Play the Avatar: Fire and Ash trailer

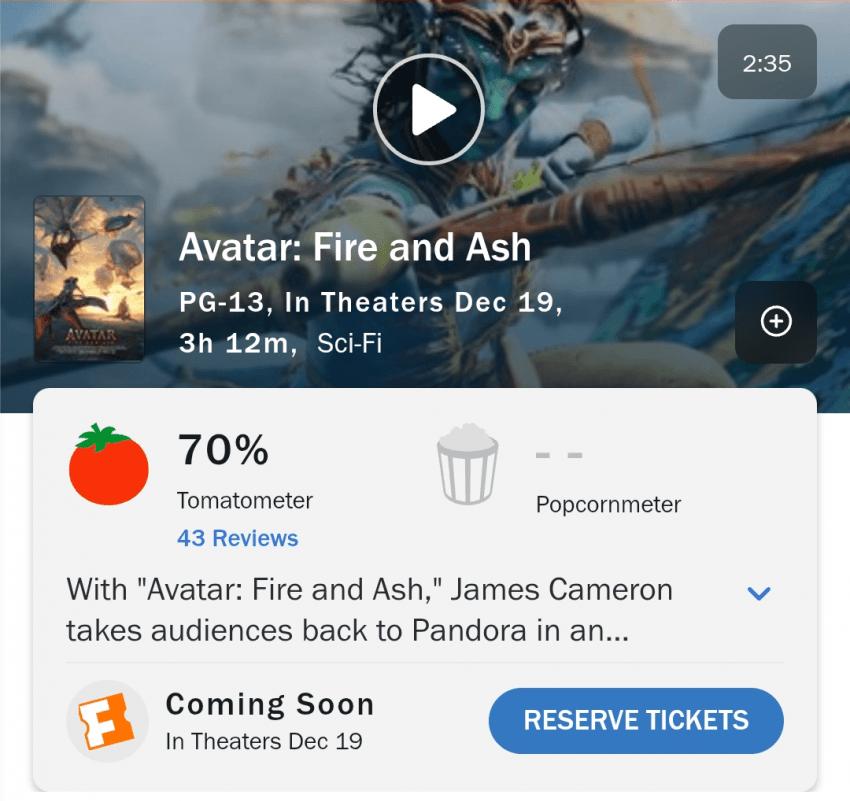428,109
